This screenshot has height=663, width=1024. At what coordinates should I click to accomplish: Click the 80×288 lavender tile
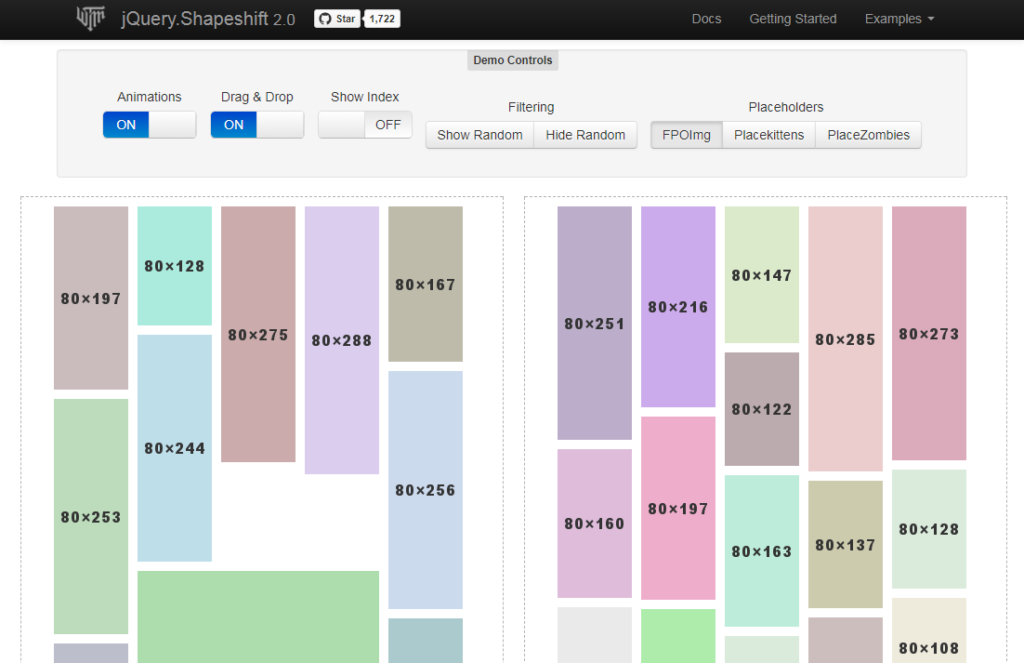[x=341, y=340]
